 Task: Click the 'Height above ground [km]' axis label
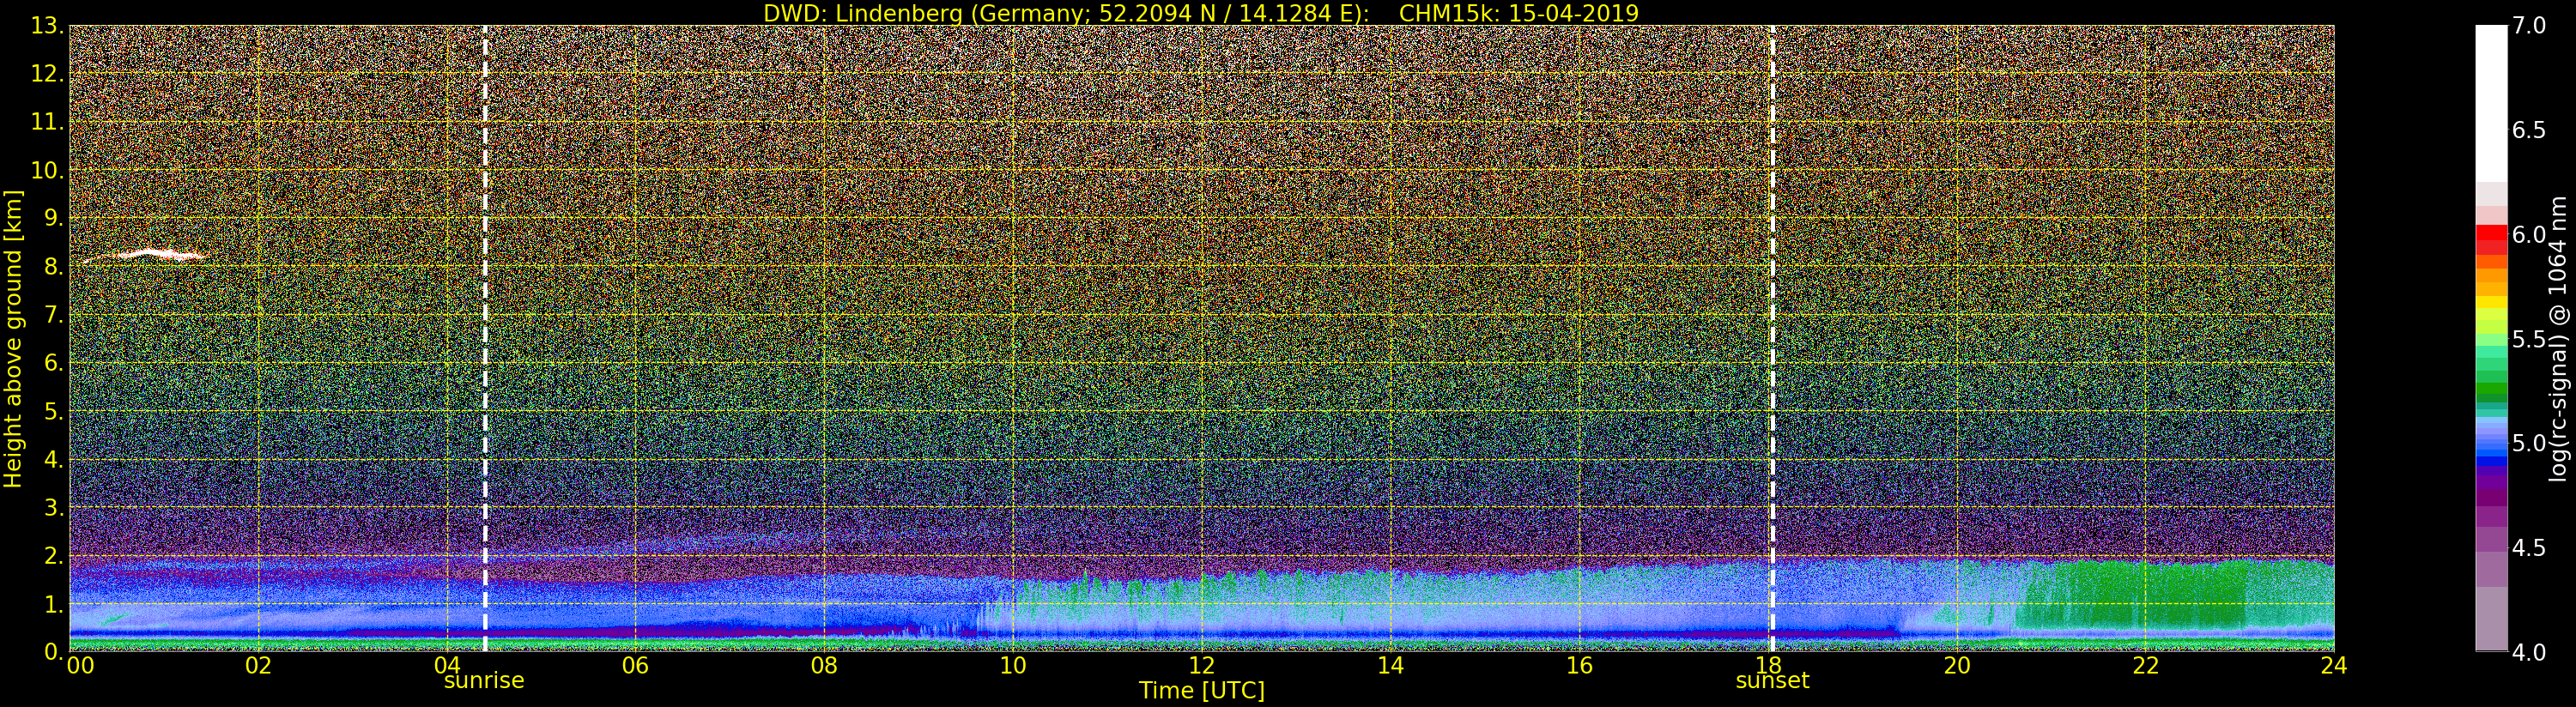click(13, 338)
